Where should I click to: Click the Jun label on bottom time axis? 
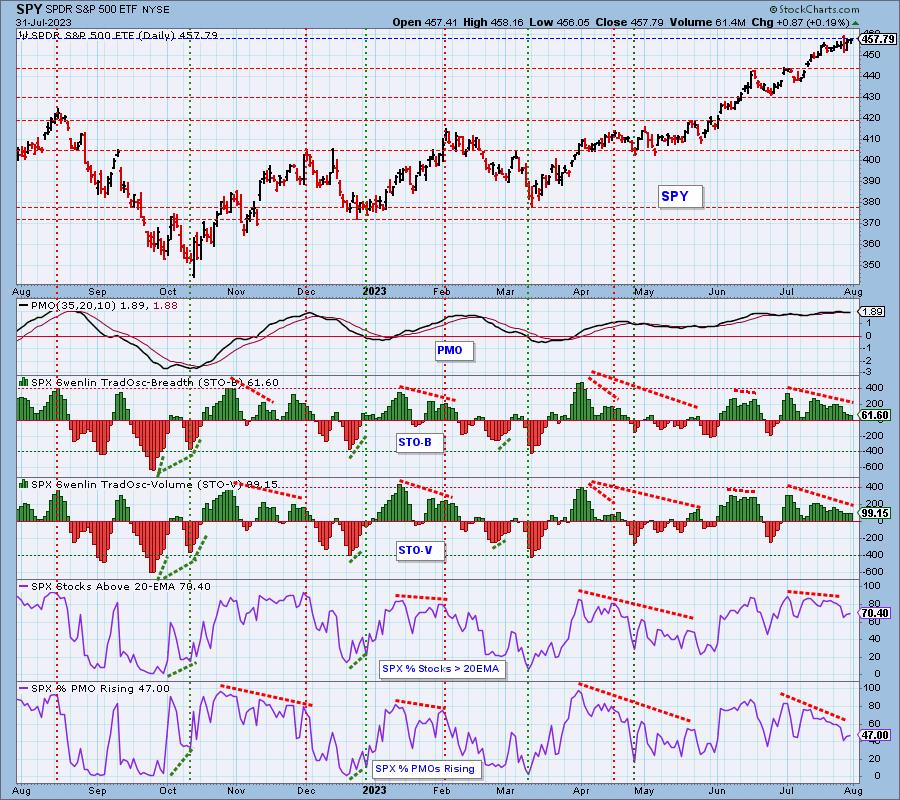coord(717,790)
